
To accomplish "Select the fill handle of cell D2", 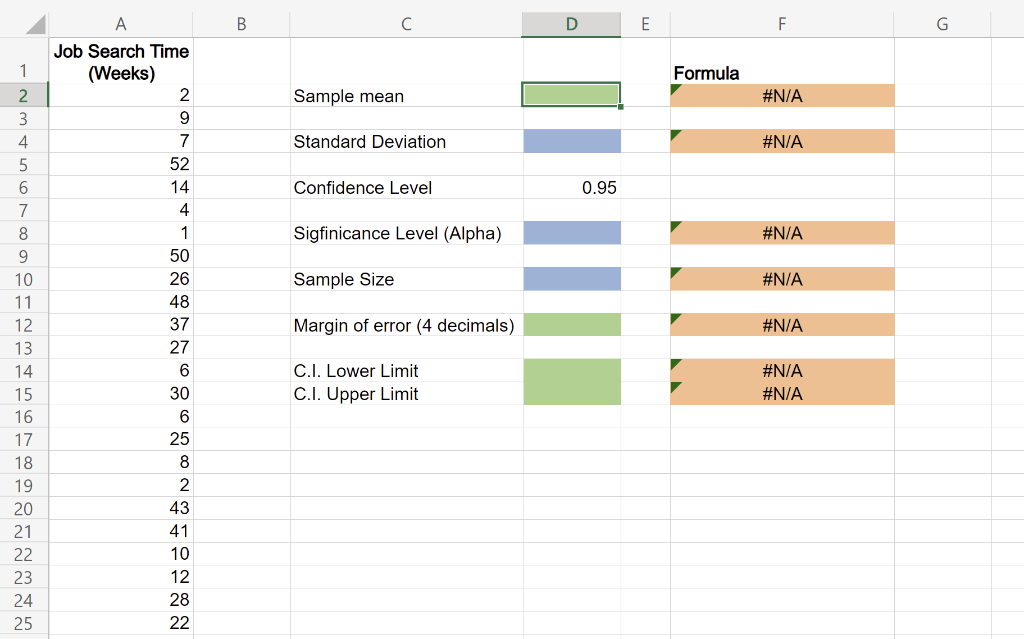I will 620,106.
